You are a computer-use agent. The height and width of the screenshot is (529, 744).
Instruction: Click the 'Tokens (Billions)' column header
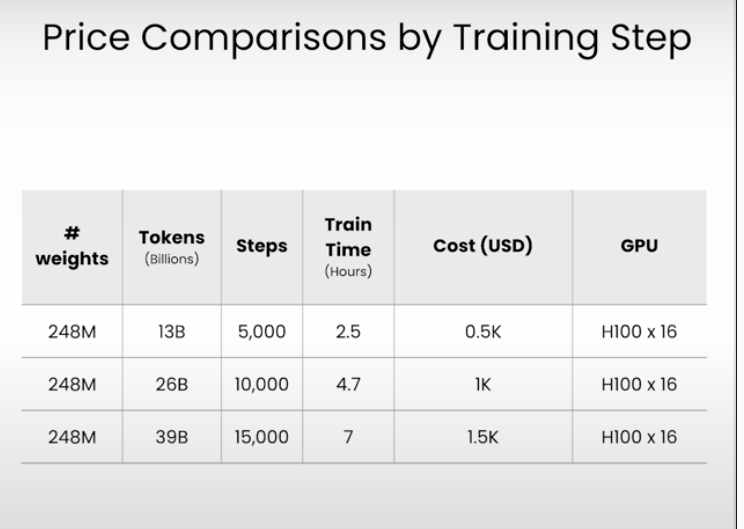pyautogui.click(x=172, y=246)
